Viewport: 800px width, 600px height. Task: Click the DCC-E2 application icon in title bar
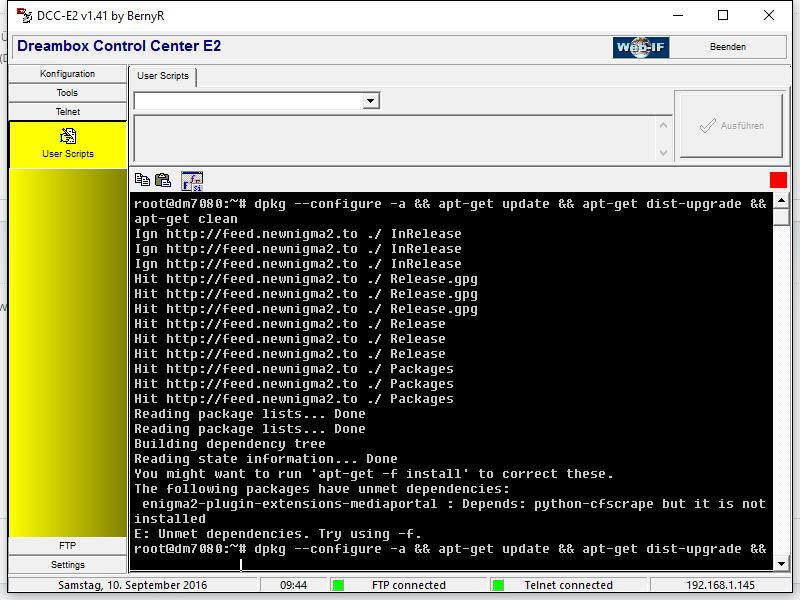[x=24, y=15]
